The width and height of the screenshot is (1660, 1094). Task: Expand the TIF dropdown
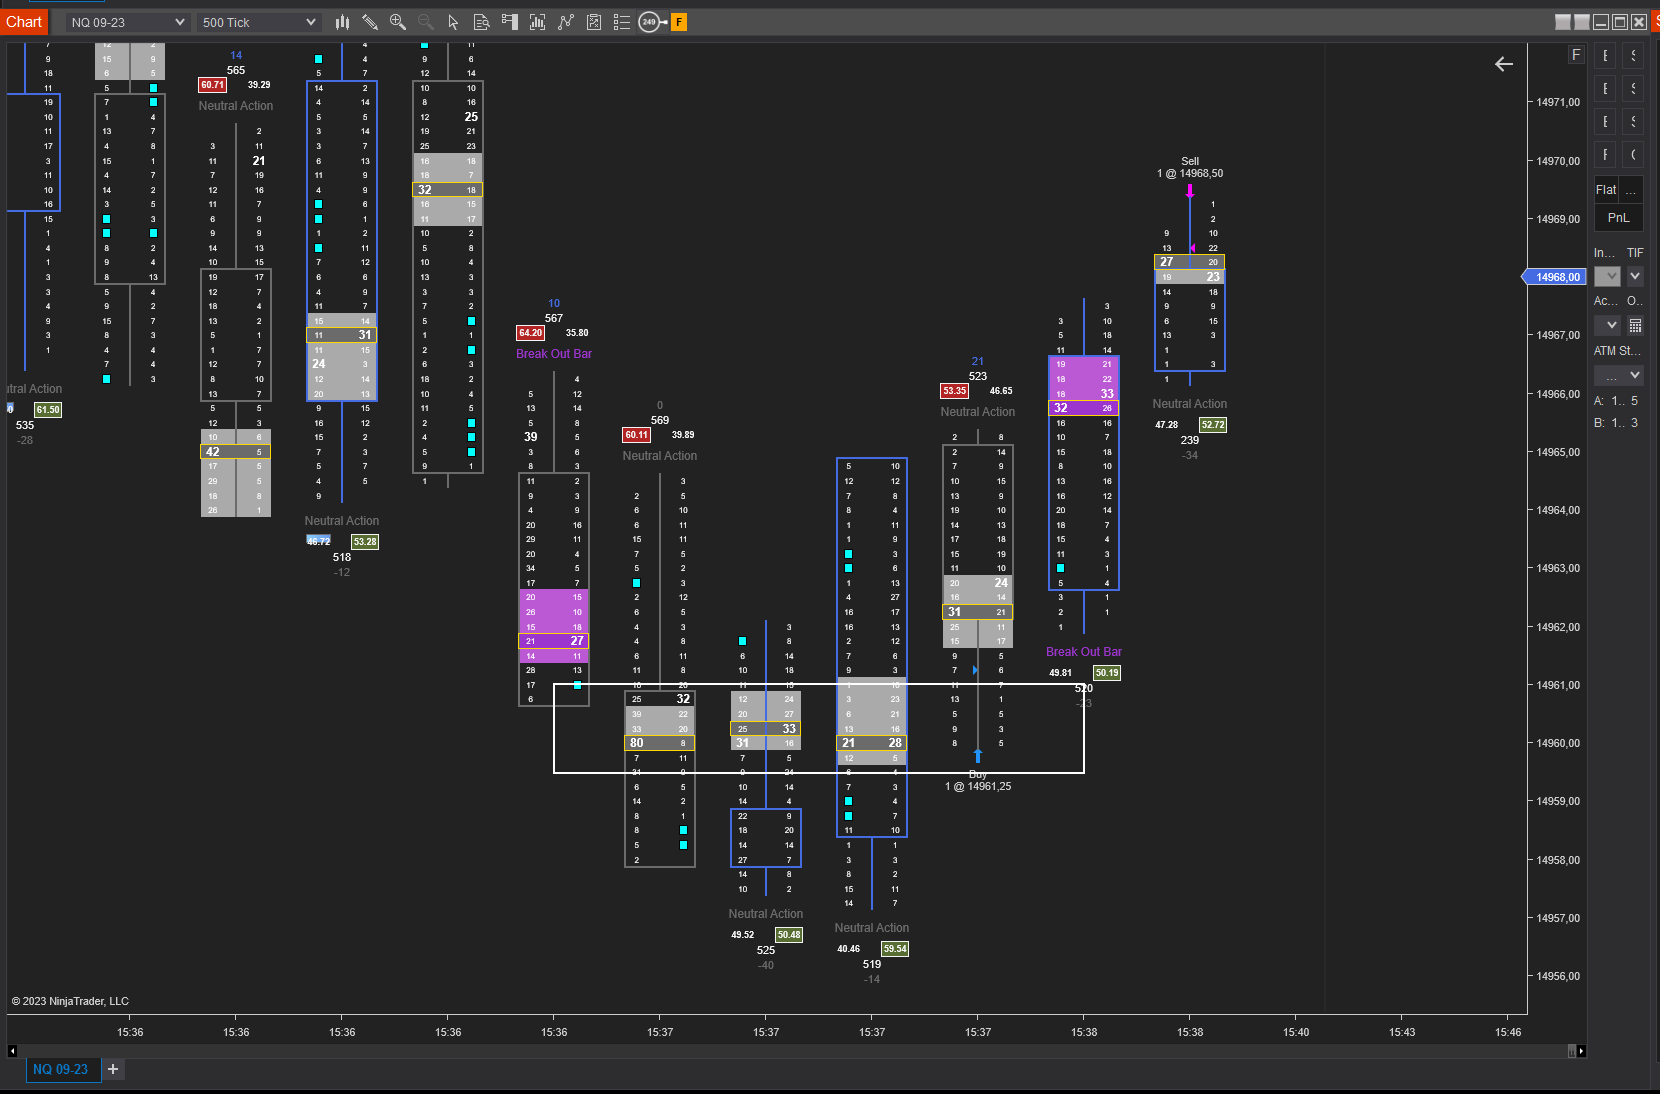1635,276
